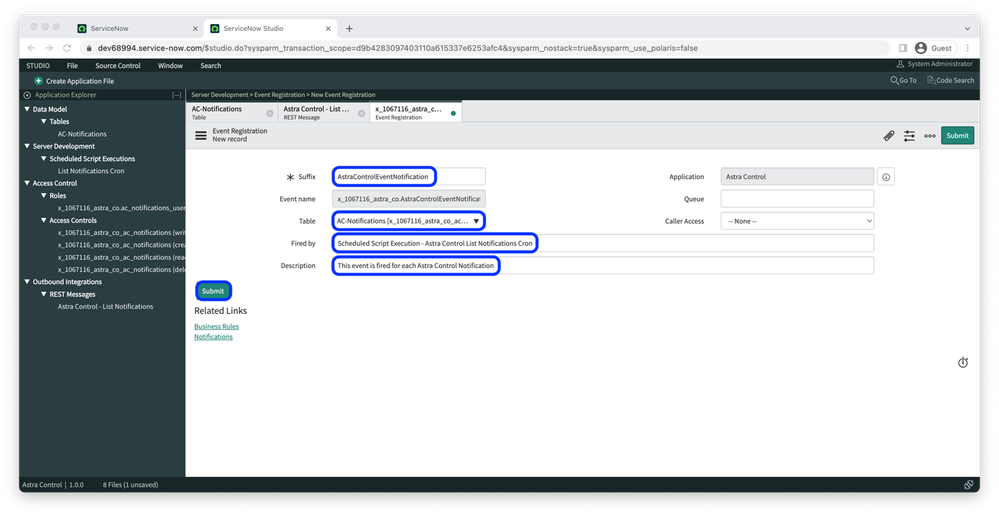Click the green Create Application File plus icon
The height and width of the screenshot is (516, 999).
(x=38, y=81)
